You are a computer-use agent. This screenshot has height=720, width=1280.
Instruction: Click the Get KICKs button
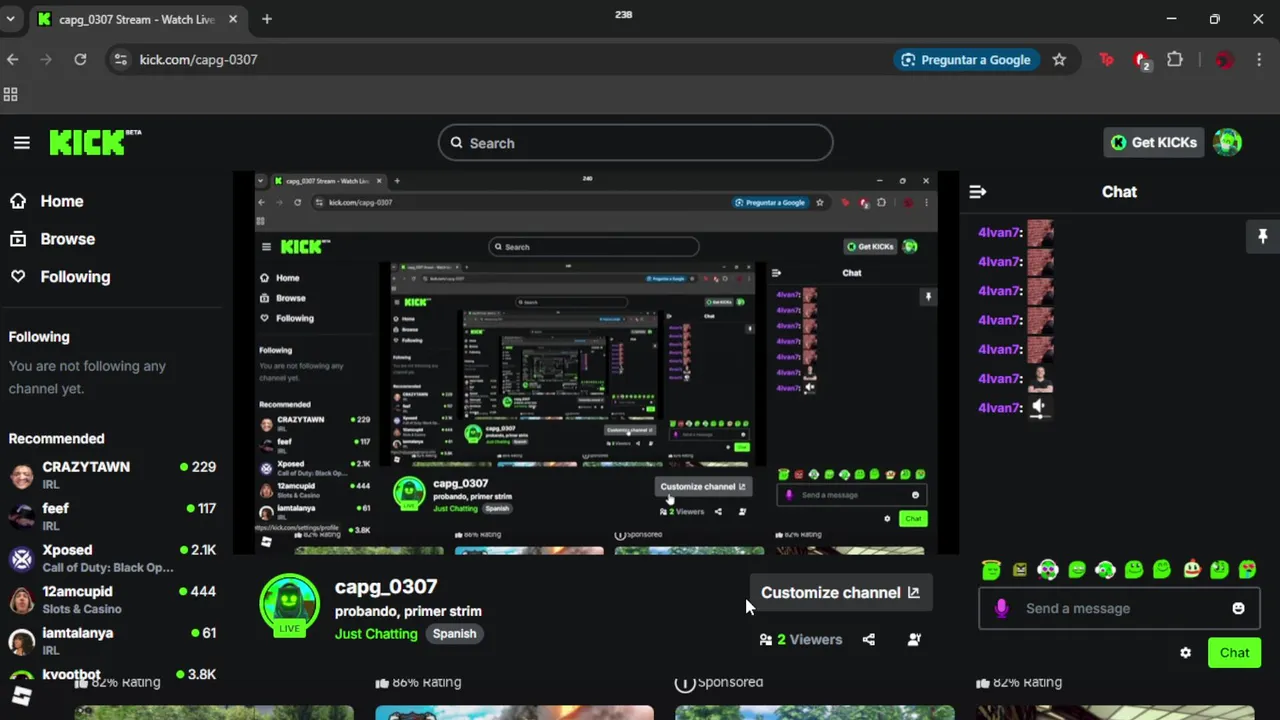point(1153,142)
